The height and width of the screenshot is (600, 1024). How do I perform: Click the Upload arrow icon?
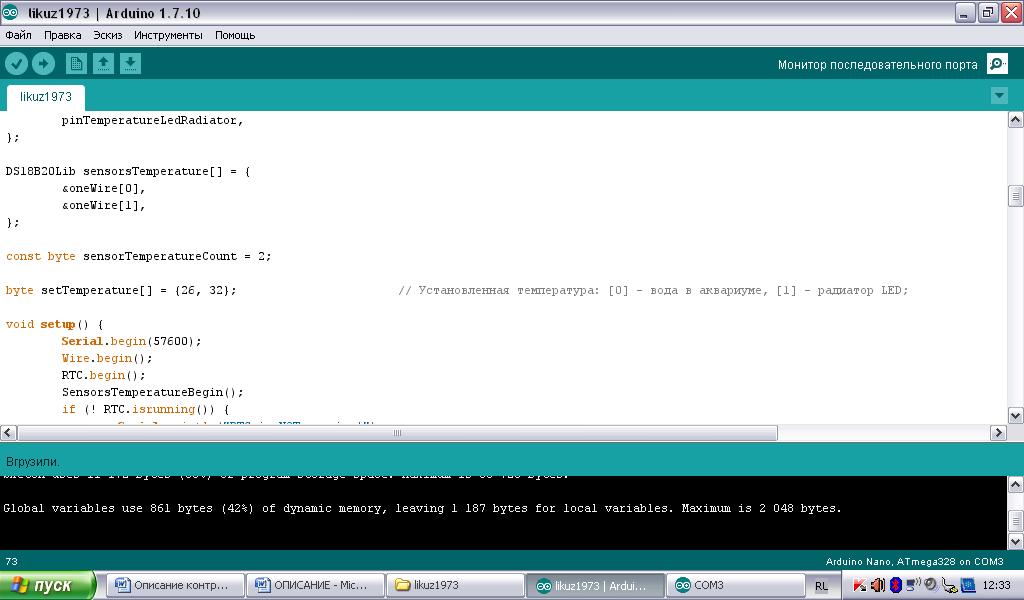(43, 64)
